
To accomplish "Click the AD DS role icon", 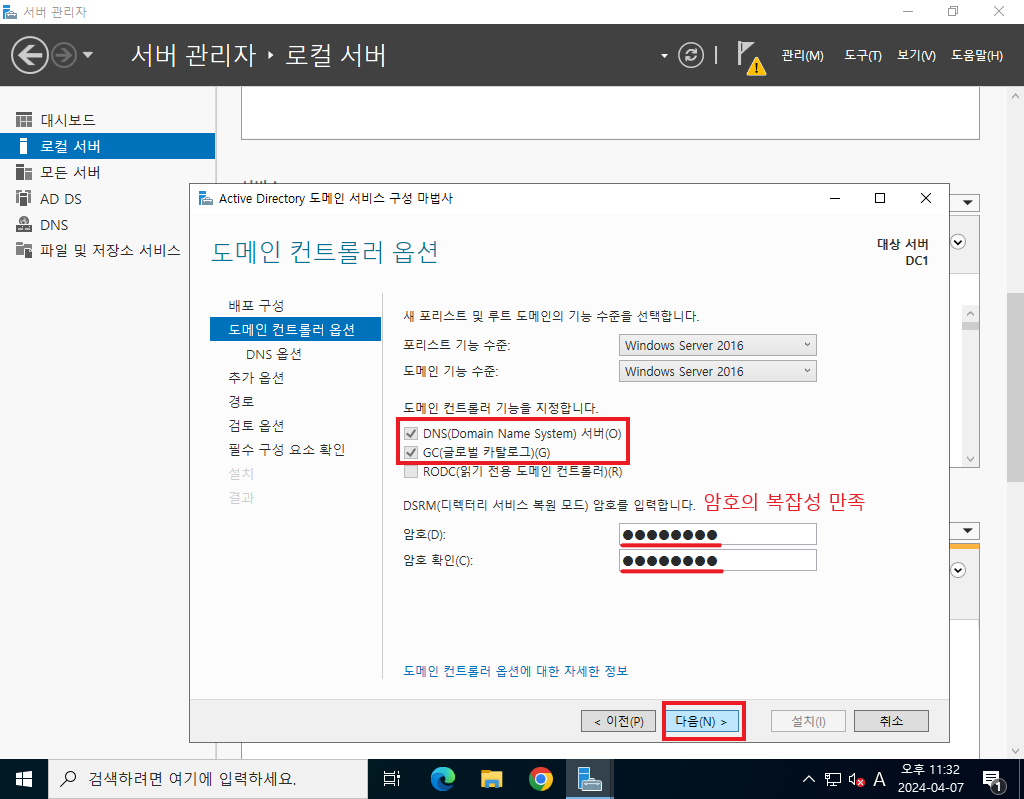I will [24, 198].
